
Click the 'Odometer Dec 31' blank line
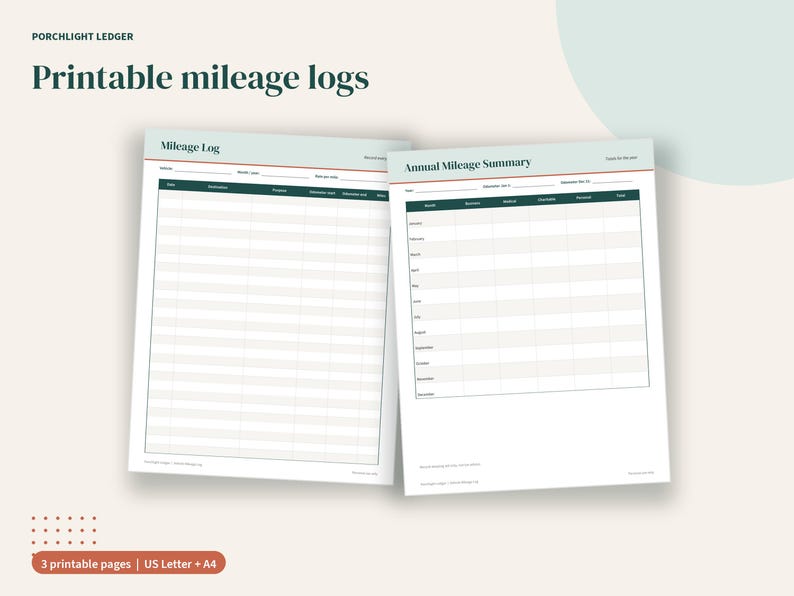(612, 181)
